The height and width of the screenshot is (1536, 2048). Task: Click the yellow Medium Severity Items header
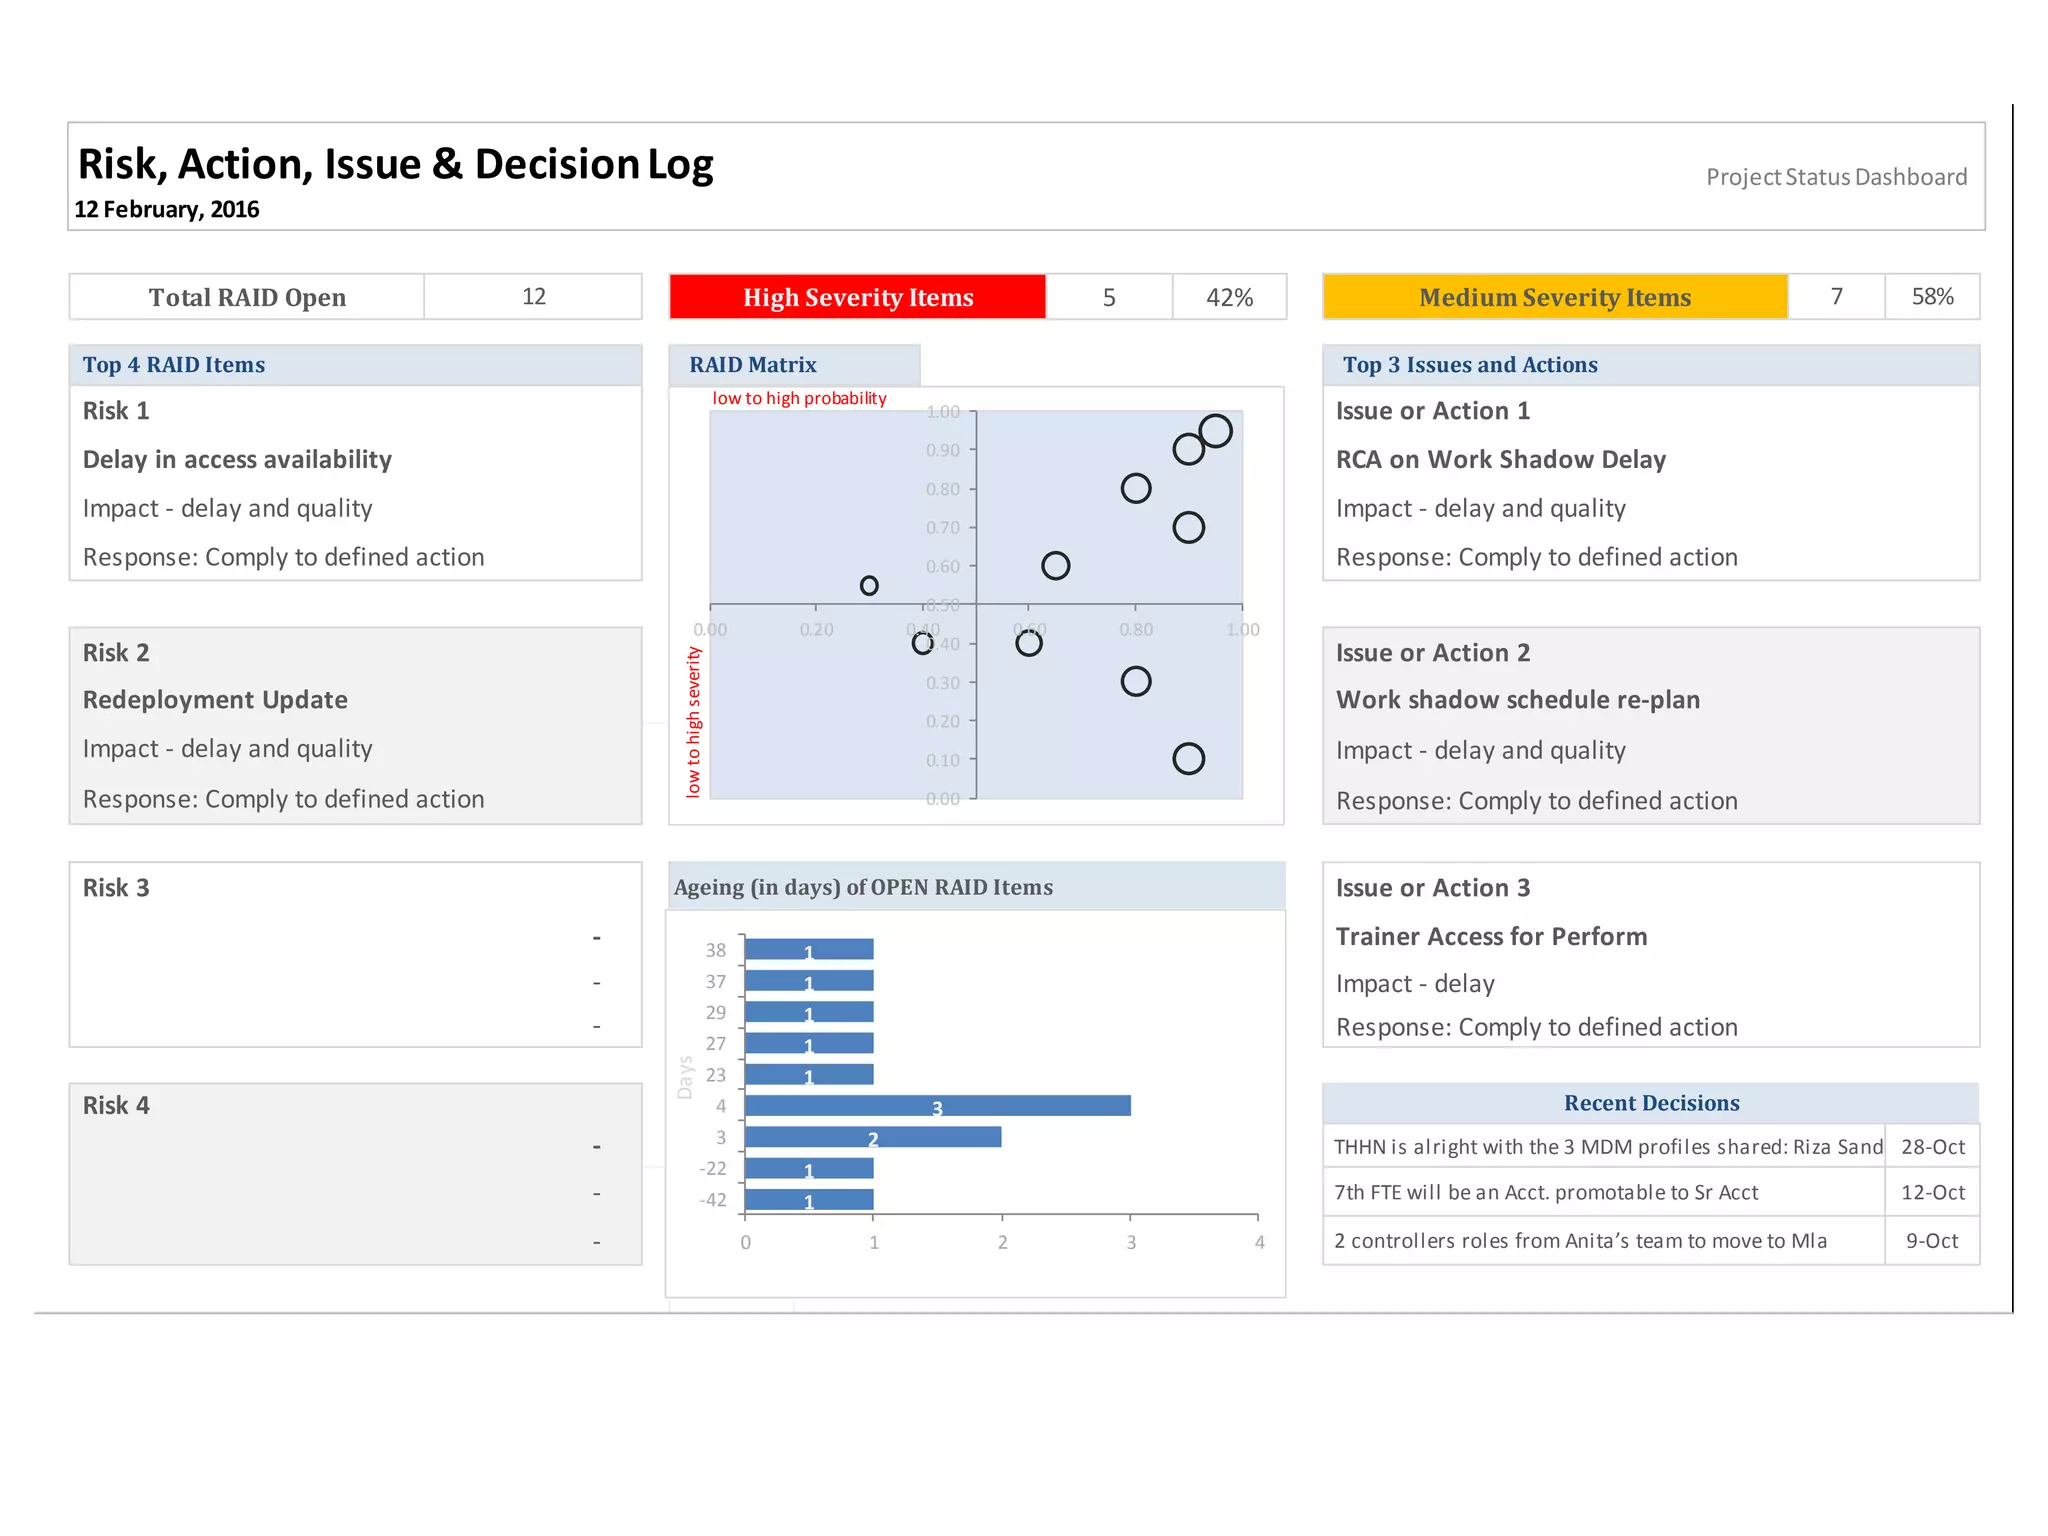1554,297
